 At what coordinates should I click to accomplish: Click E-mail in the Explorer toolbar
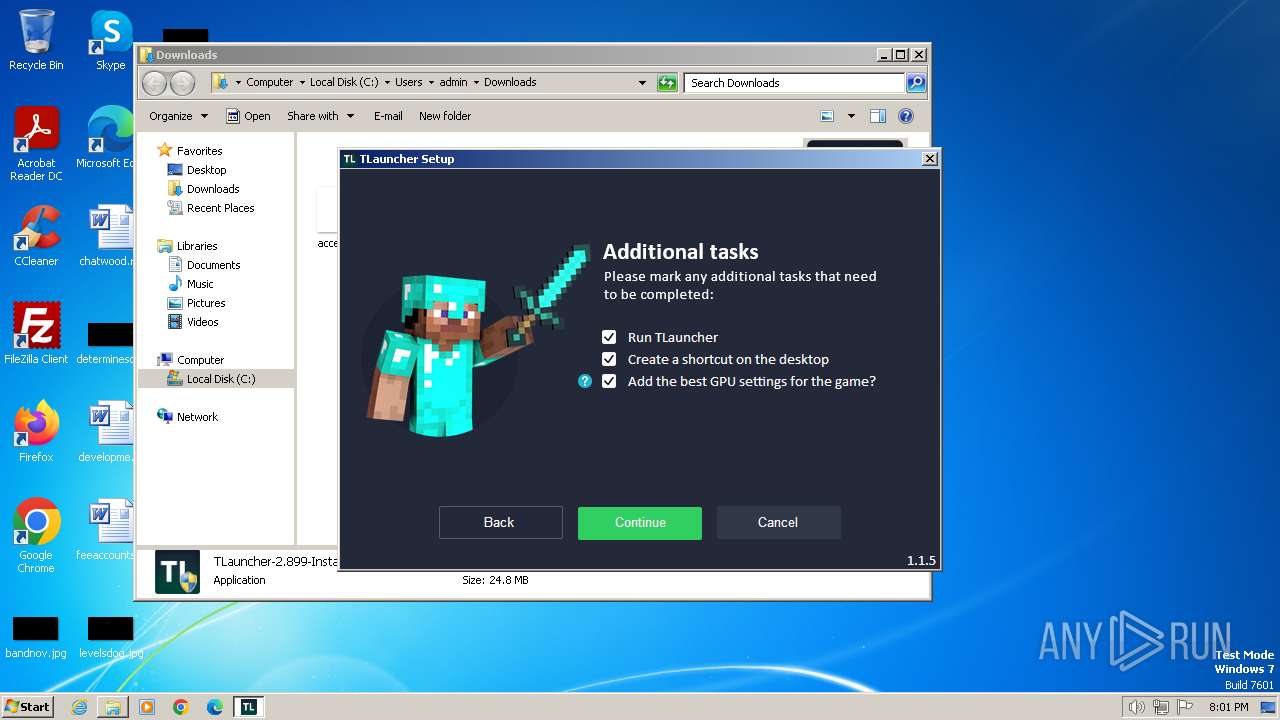click(x=388, y=116)
